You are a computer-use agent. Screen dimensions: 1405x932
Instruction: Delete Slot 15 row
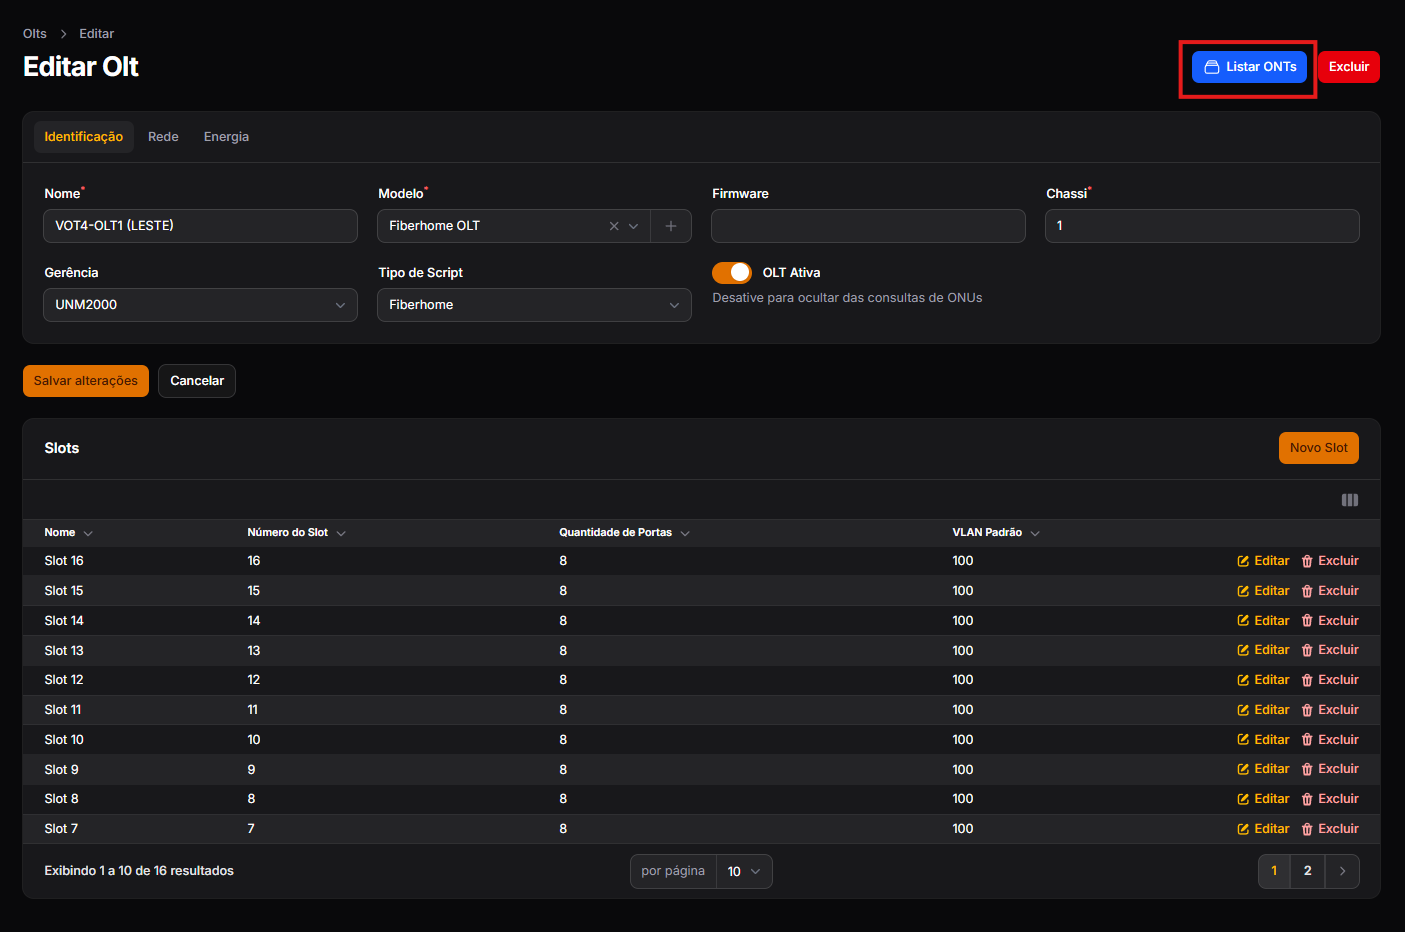point(1330,591)
